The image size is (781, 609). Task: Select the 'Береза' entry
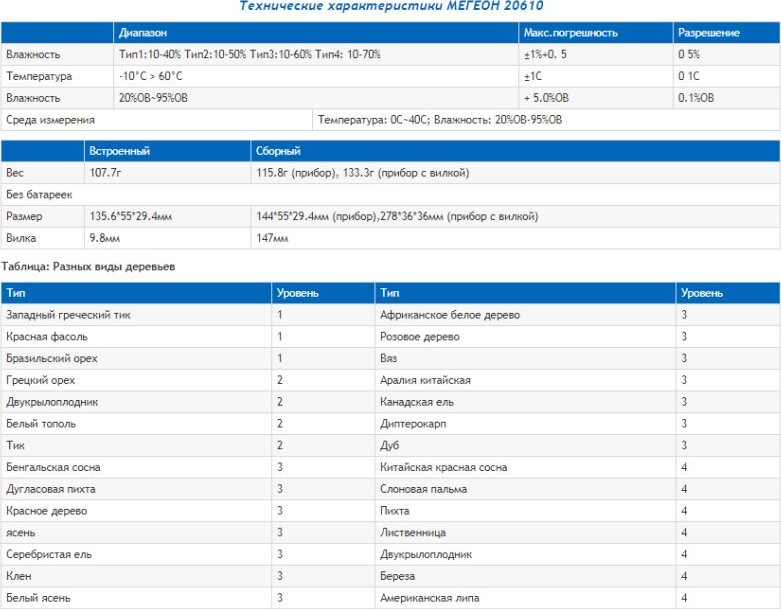pos(397,576)
